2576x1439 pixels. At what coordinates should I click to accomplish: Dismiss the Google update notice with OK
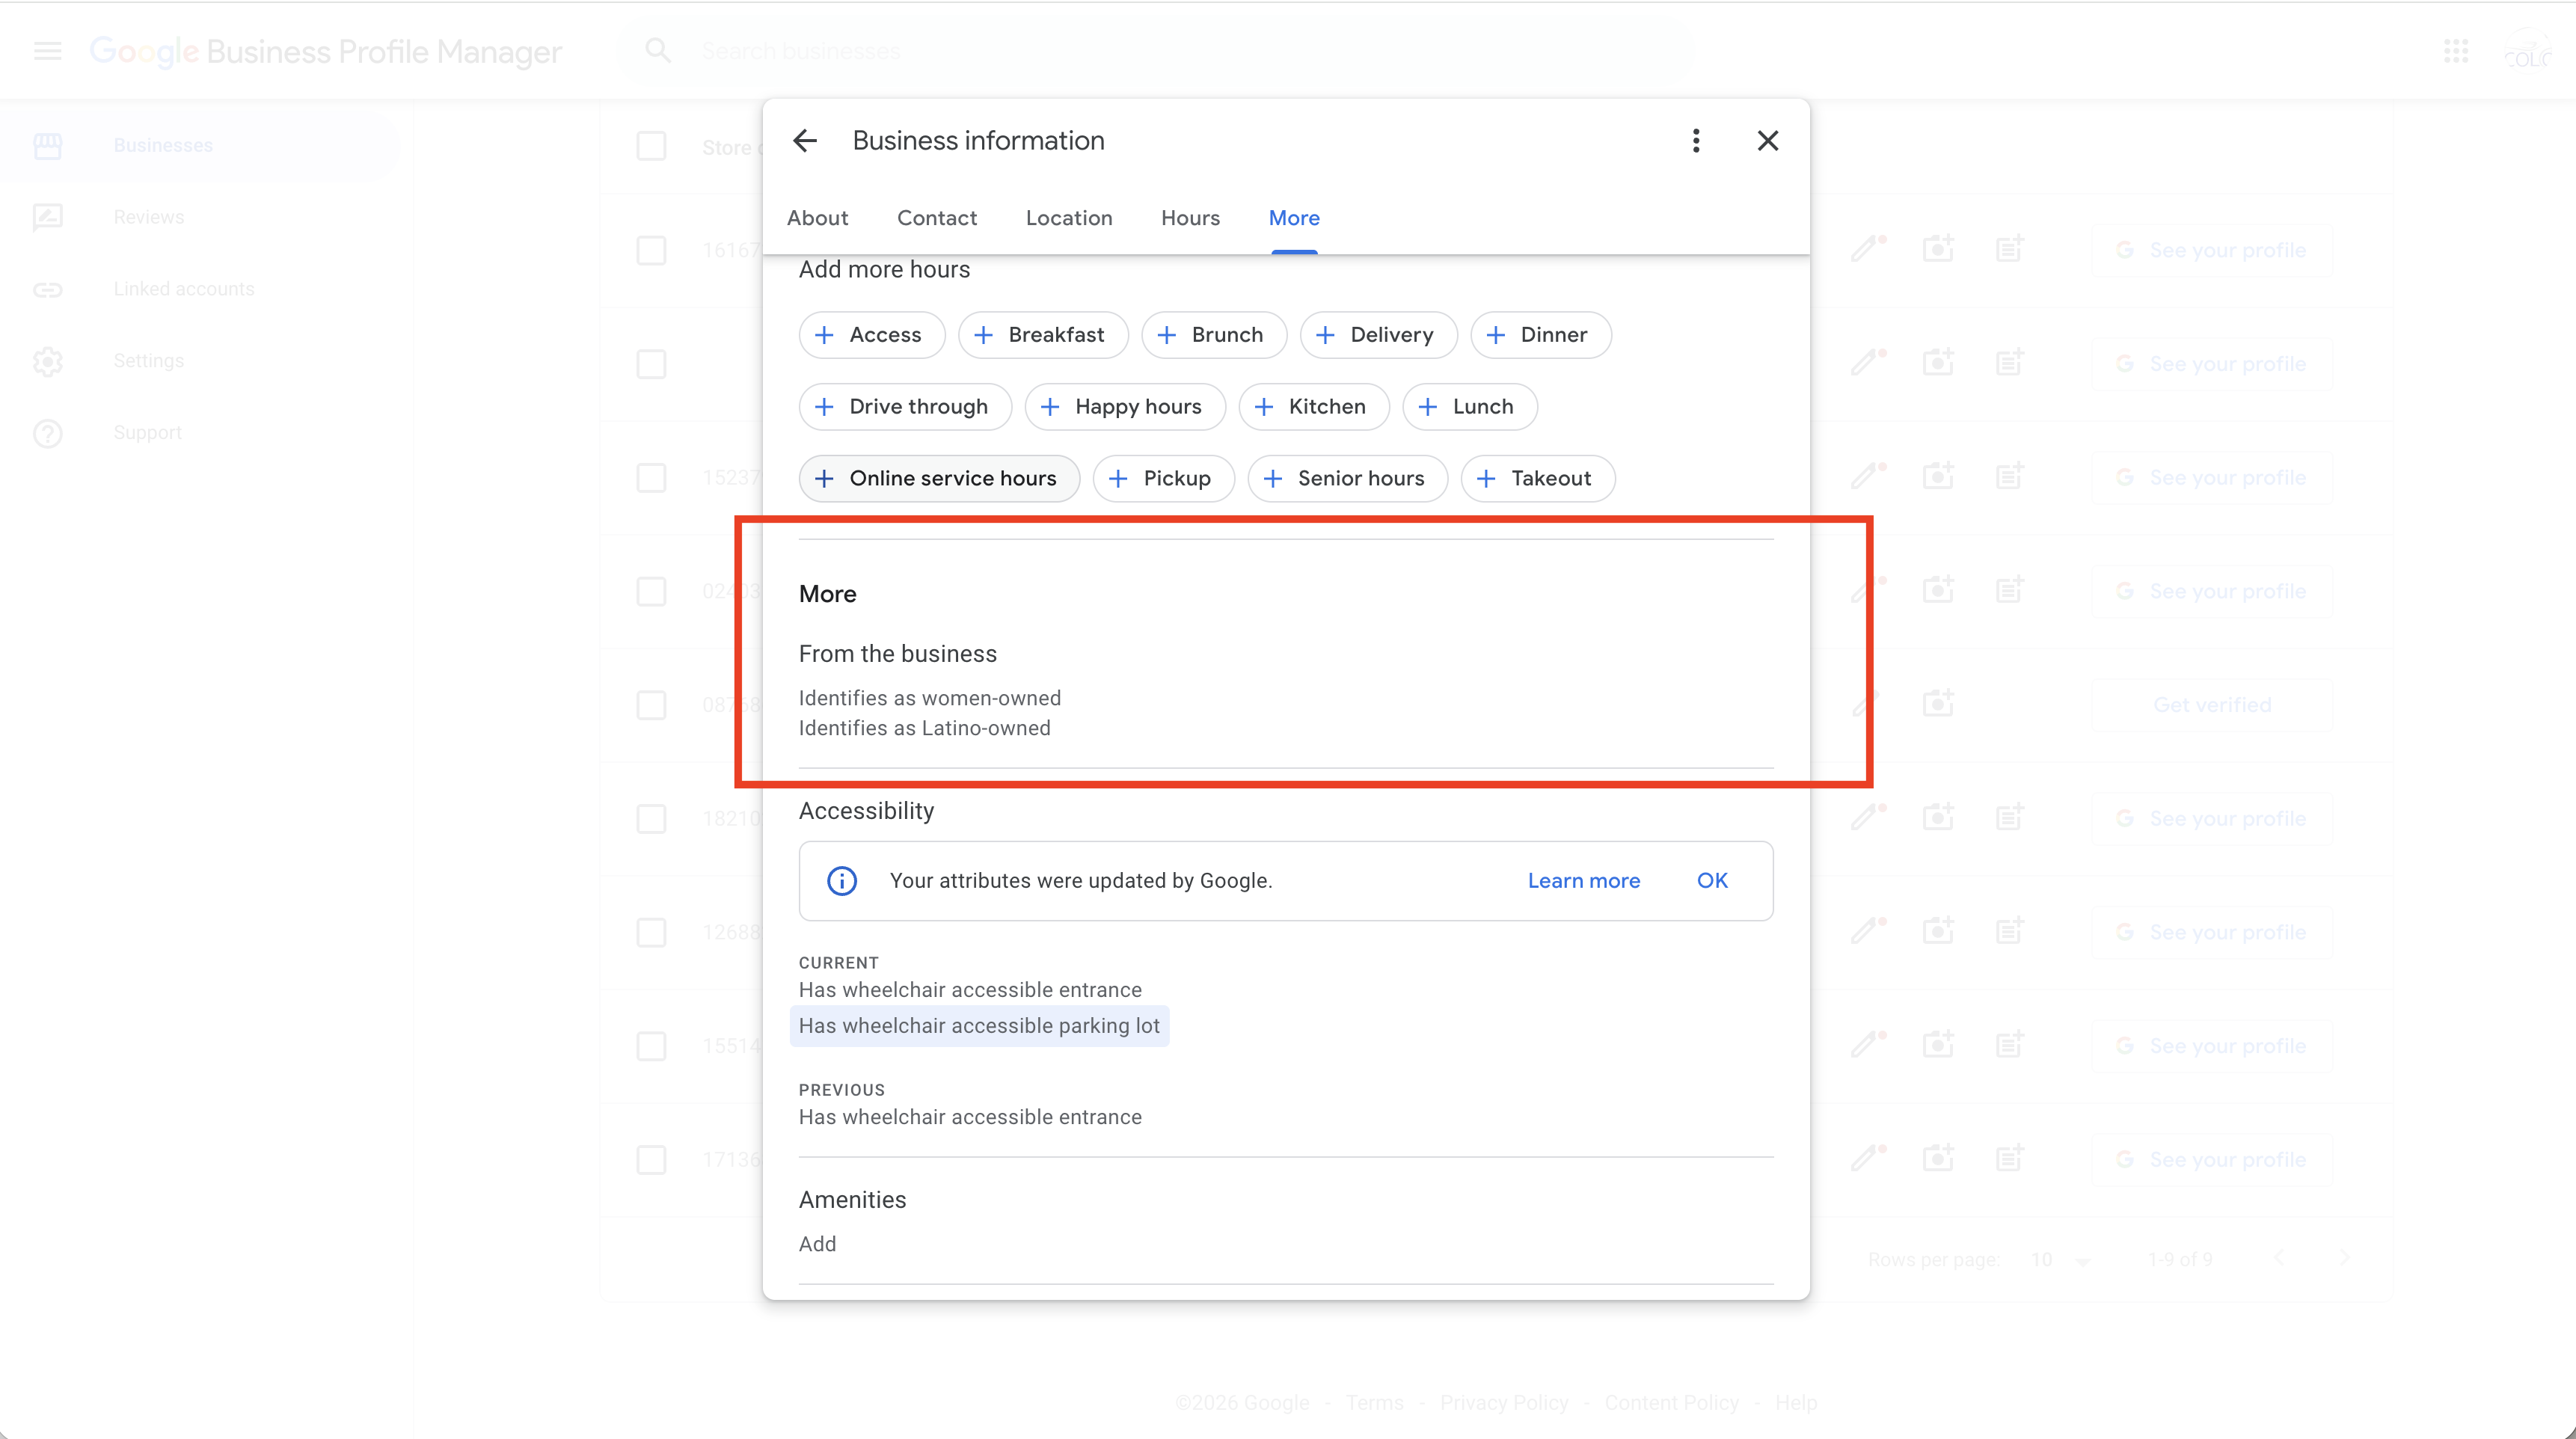click(x=1712, y=881)
